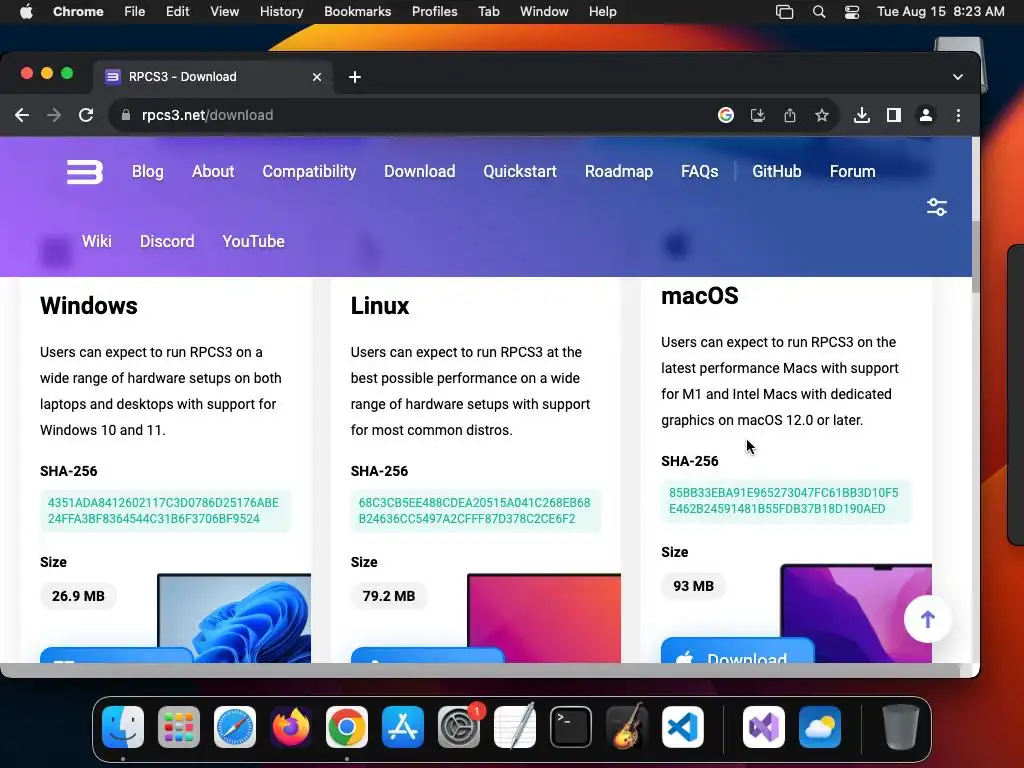Open the Chrome profile avatar
1024x768 pixels.
[925, 116]
